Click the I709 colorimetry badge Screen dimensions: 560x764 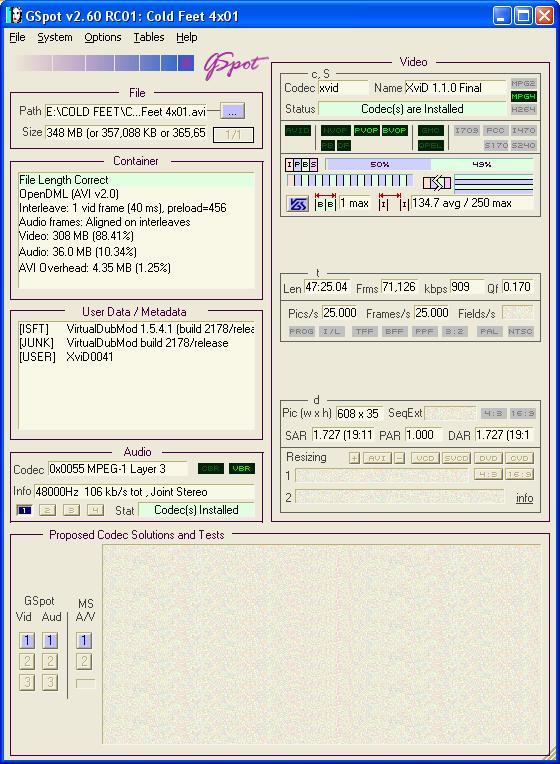pos(467,131)
